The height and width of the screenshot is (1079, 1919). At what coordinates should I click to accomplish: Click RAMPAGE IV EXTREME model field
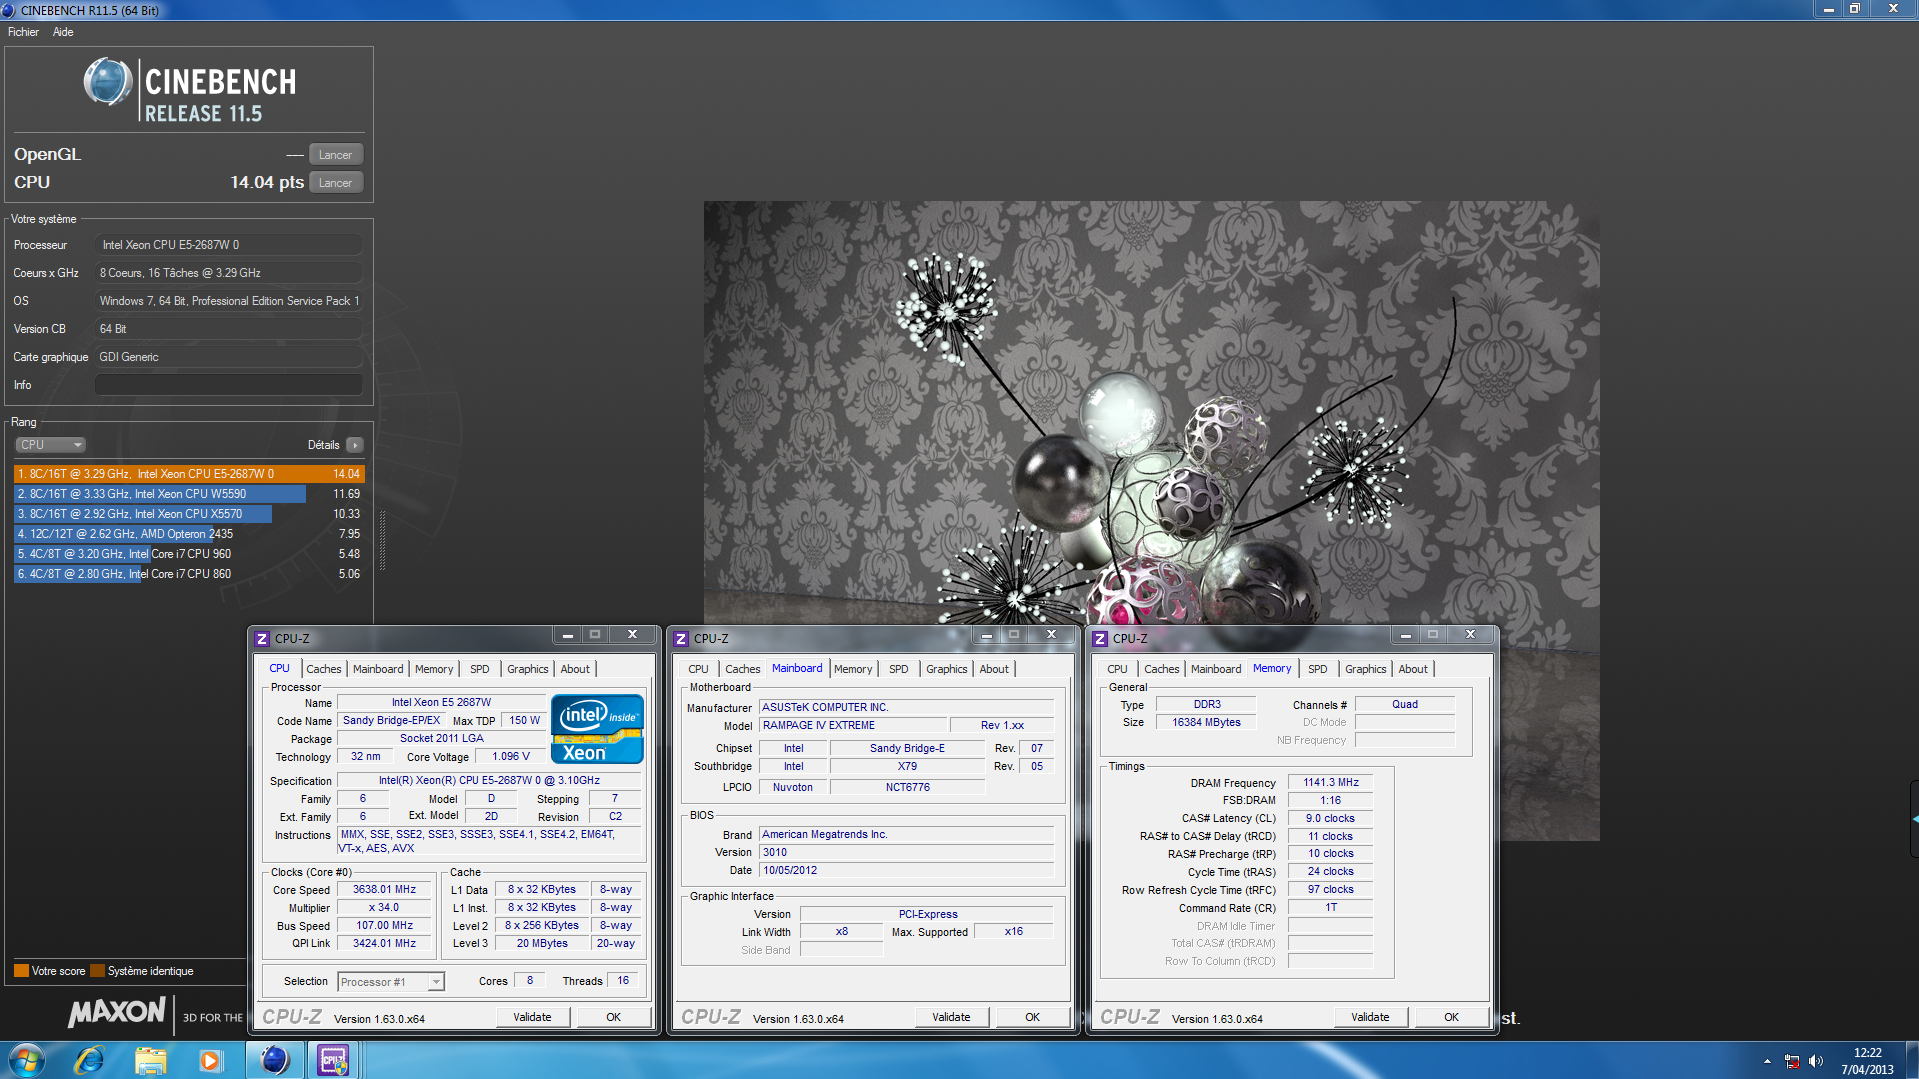(852, 725)
